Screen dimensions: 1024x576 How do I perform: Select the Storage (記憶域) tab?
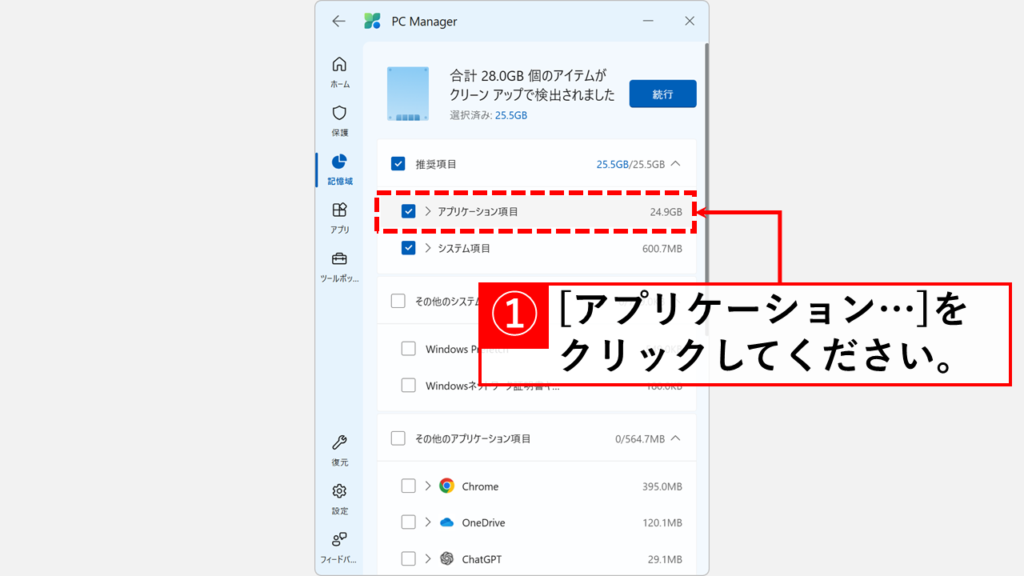(339, 168)
